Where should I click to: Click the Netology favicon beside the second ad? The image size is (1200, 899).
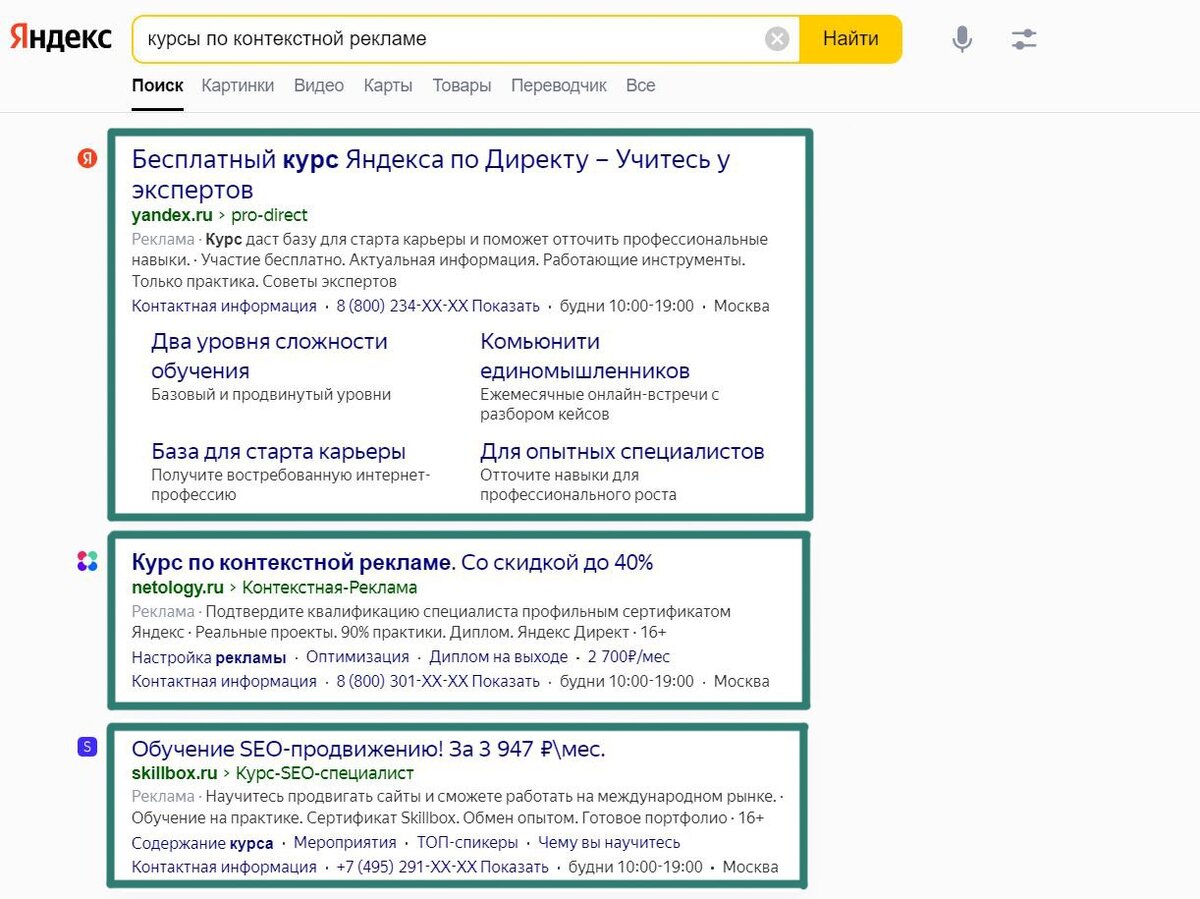[x=88, y=561]
